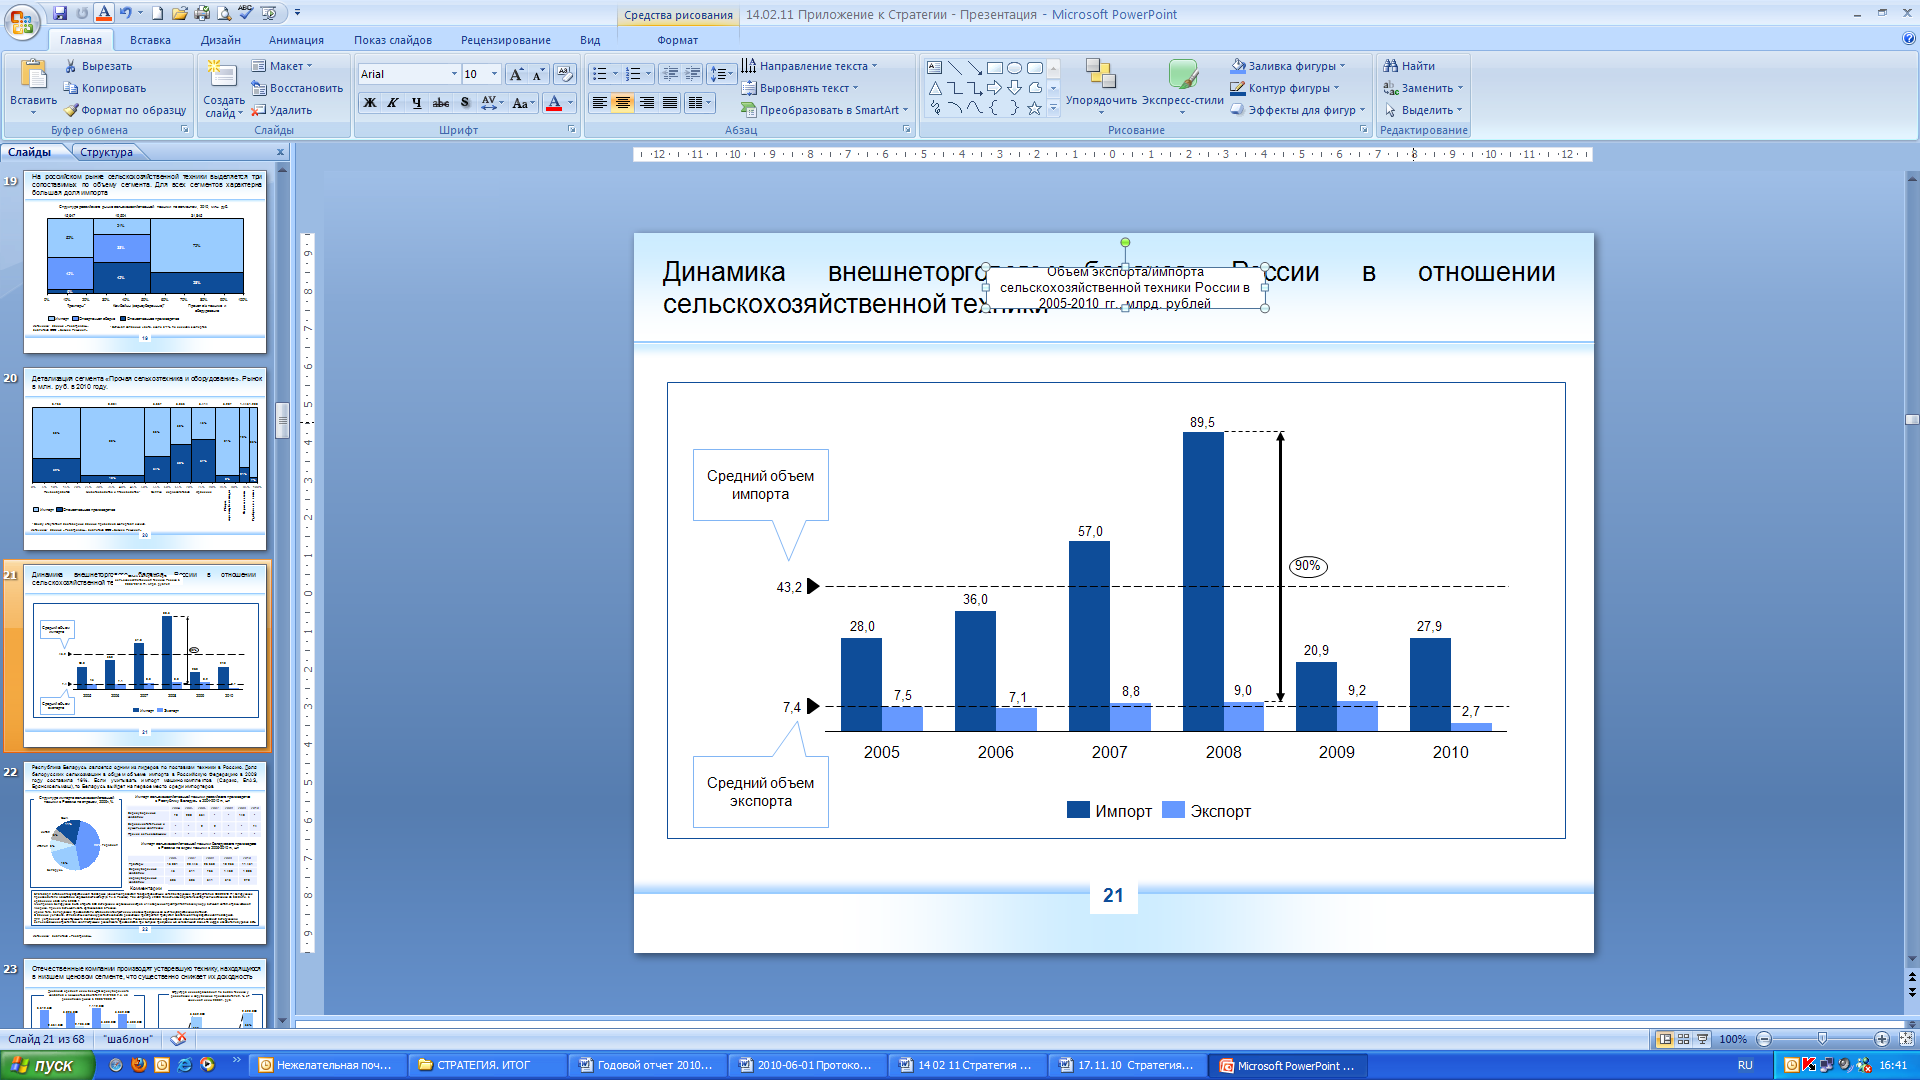This screenshot has width=1920, height=1080.
Task: Undo the last action
Action: click(x=125, y=13)
